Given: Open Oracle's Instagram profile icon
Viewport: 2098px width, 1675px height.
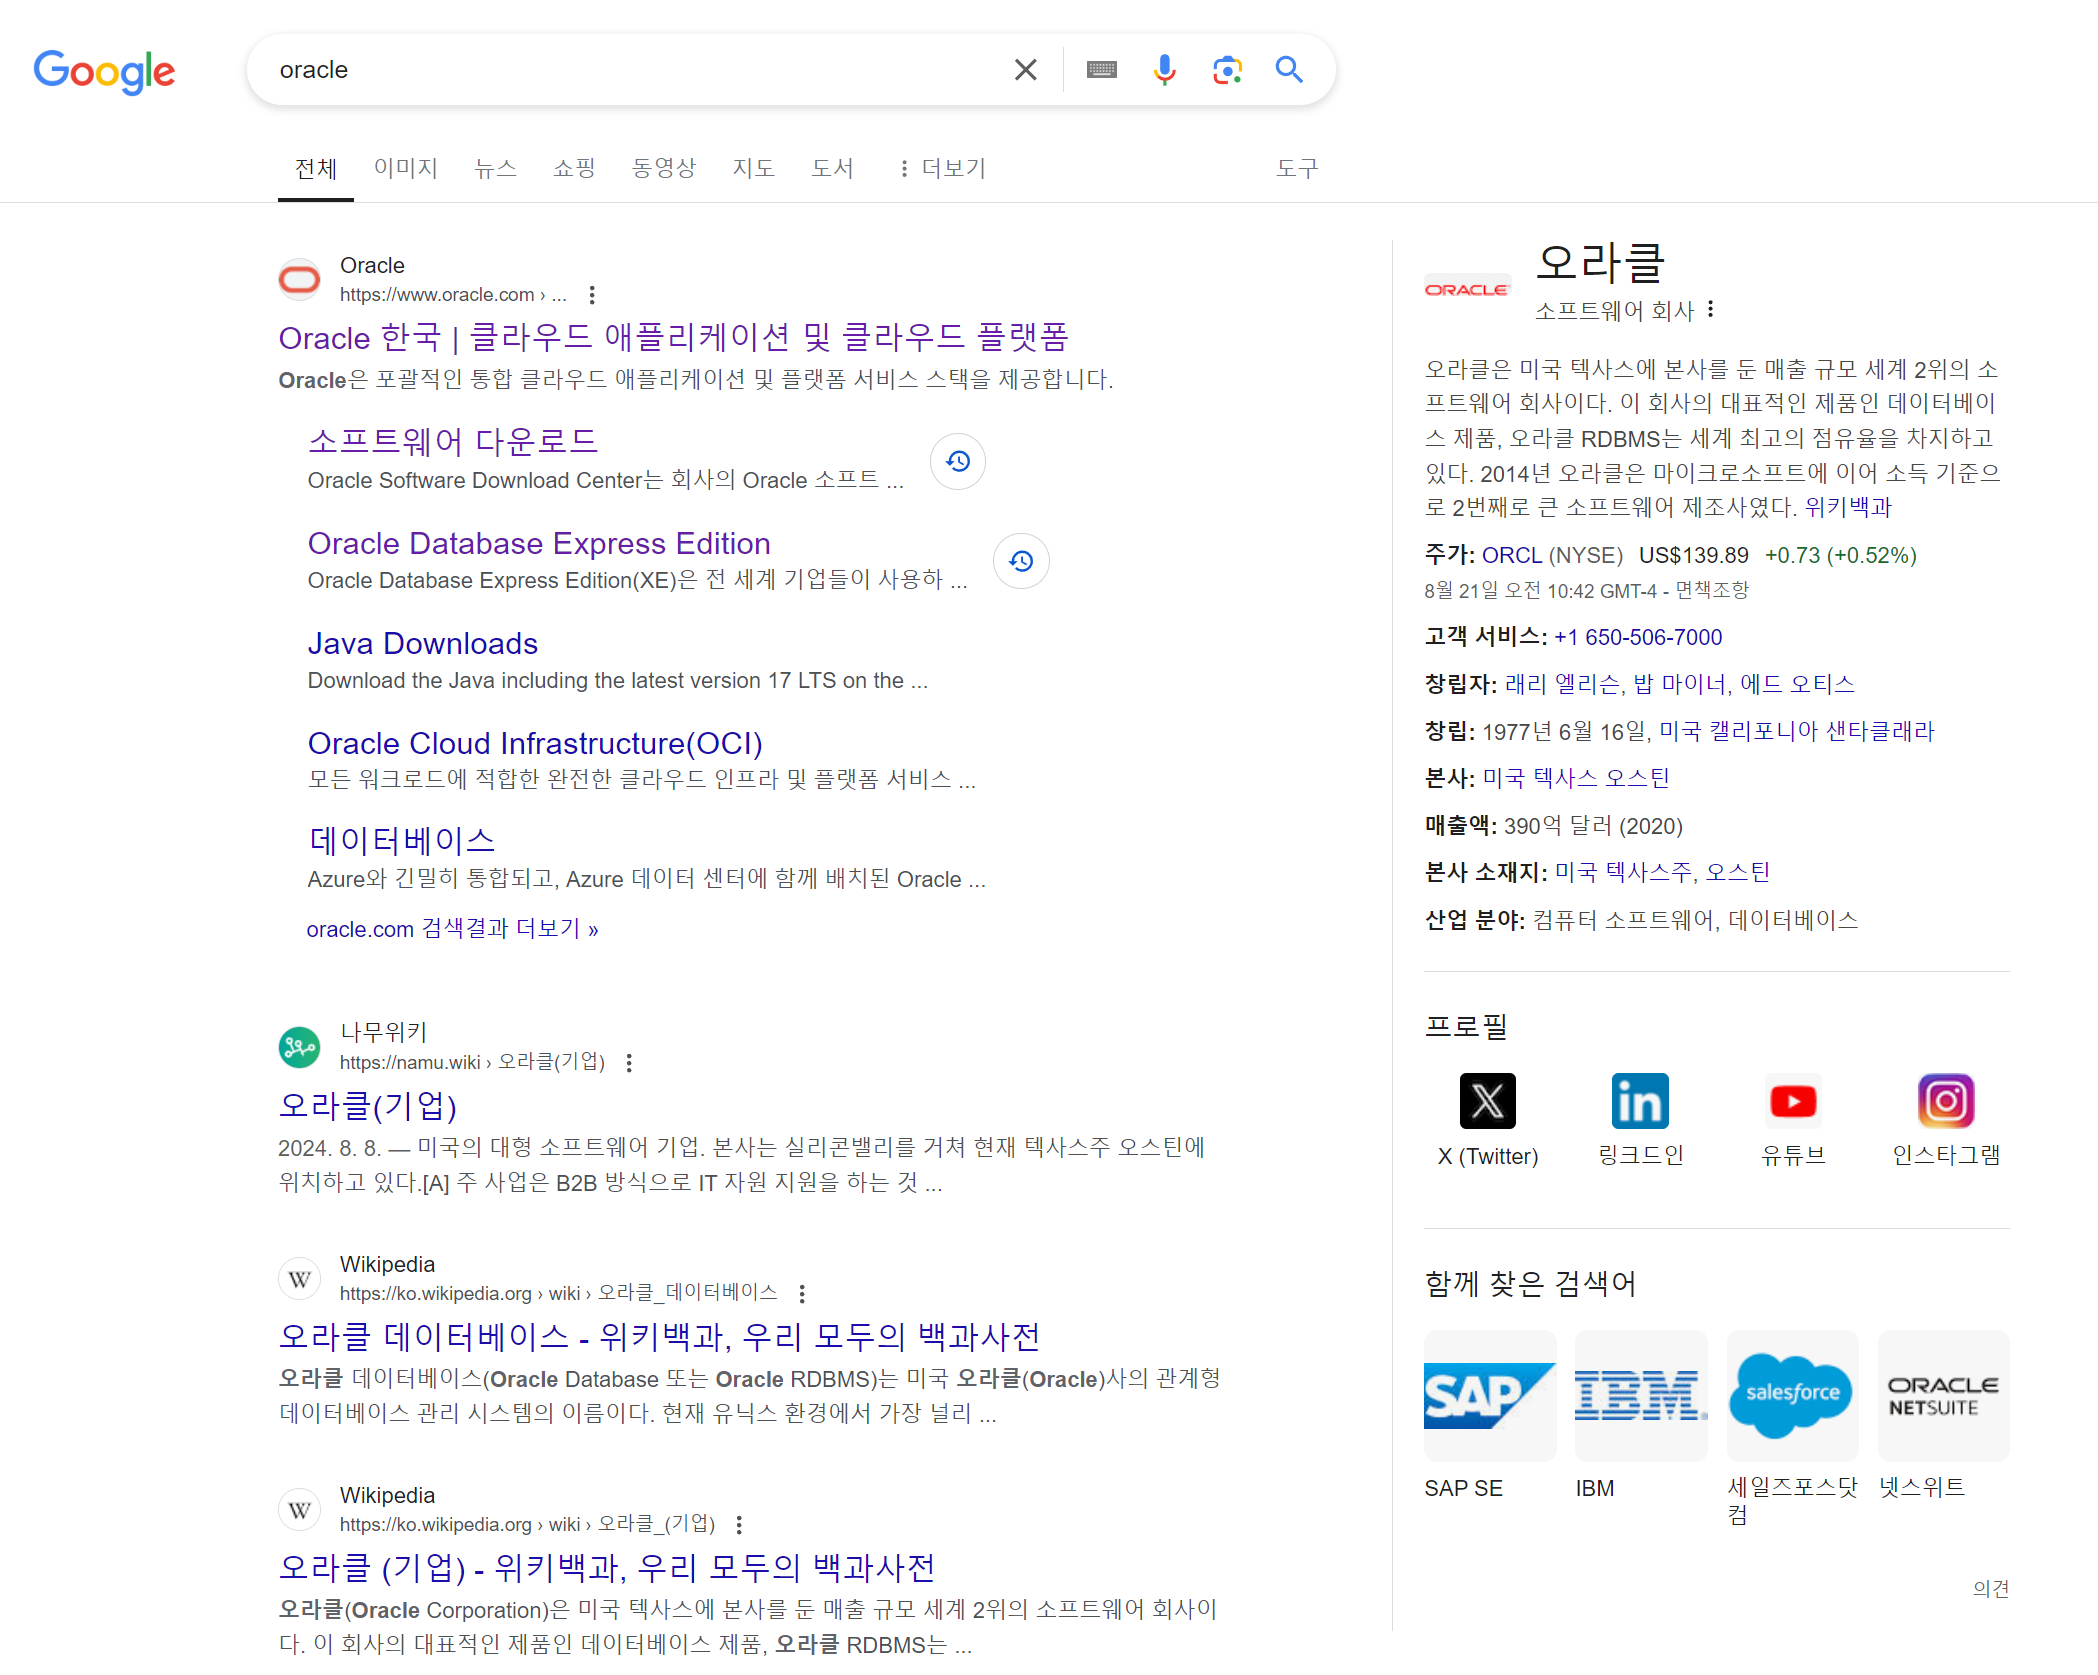Looking at the screenshot, I should point(1945,1101).
